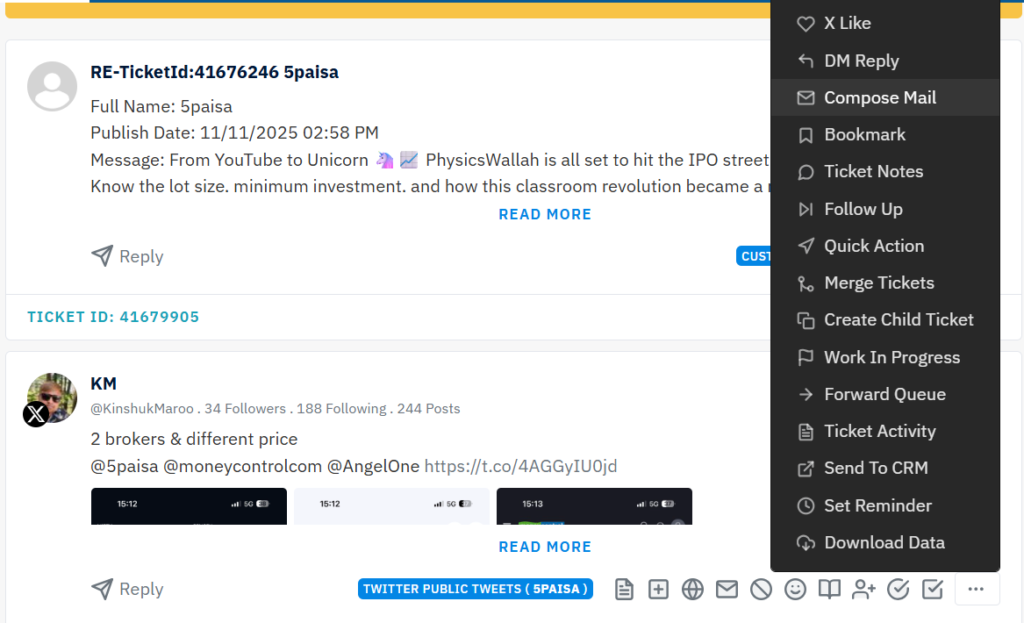Select Send To CRM menu option
The width and height of the screenshot is (1024, 623).
[x=875, y=468]
